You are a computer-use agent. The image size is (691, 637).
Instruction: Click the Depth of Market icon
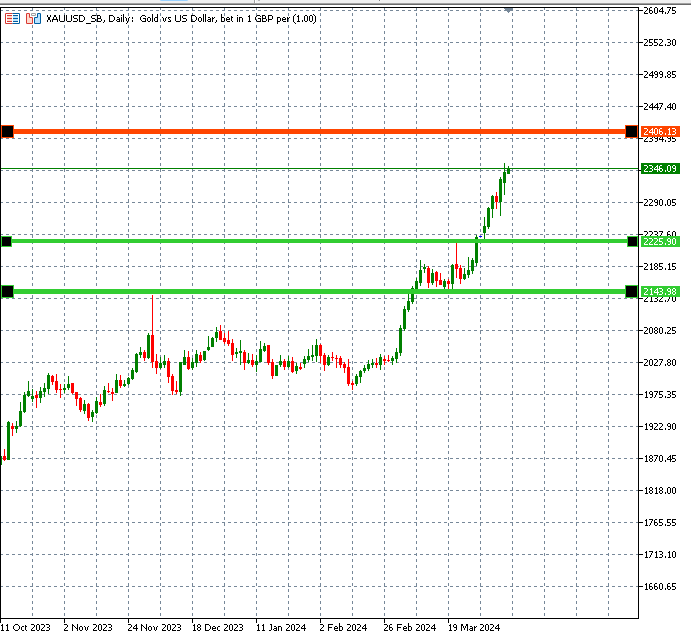pyautogui.click(x=35, y=18)
